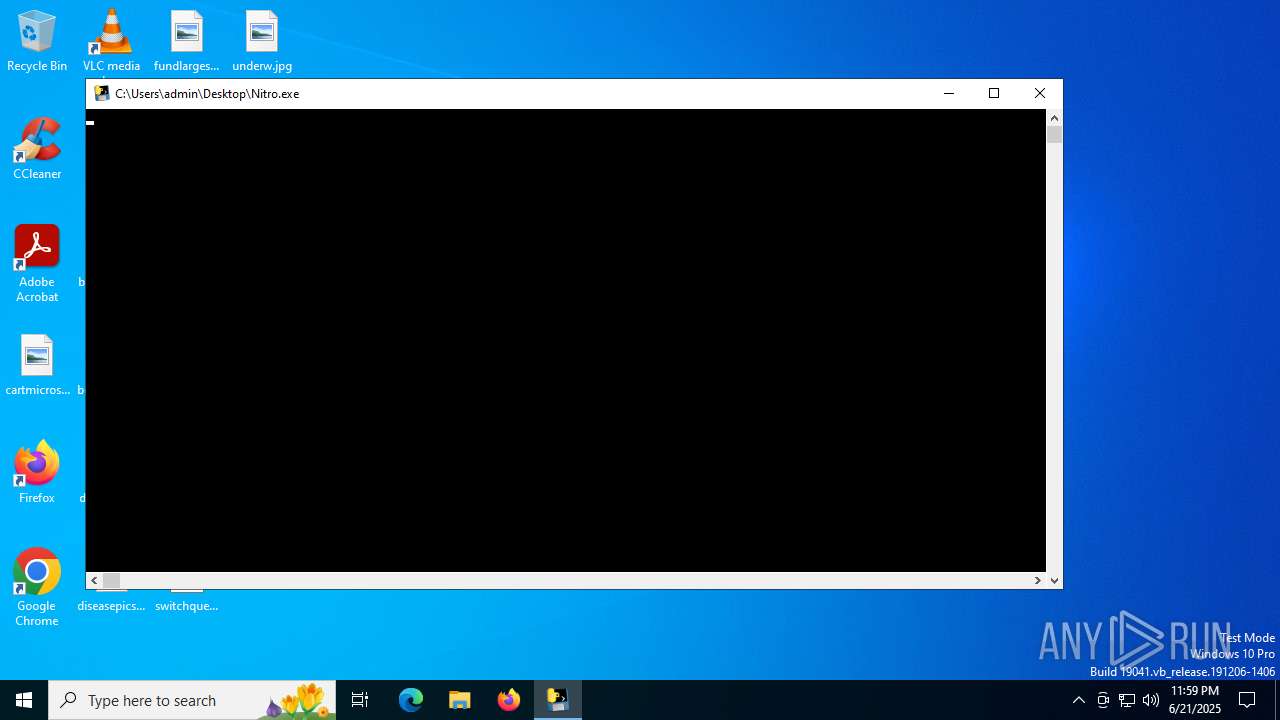Click the Nitro.exe console window title icon
The image size is (1280, 720).
click(101, 93)
